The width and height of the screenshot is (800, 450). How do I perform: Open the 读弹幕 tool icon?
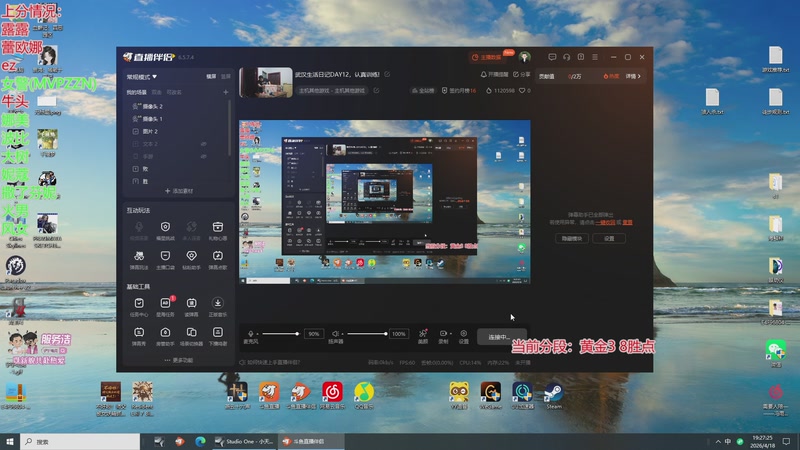(191, 303)
